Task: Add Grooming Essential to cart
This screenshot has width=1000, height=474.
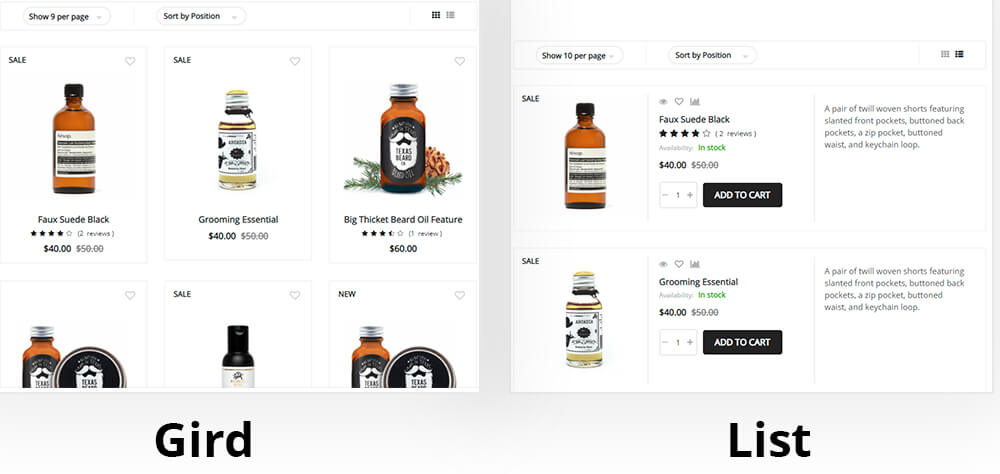Action: 742,343
